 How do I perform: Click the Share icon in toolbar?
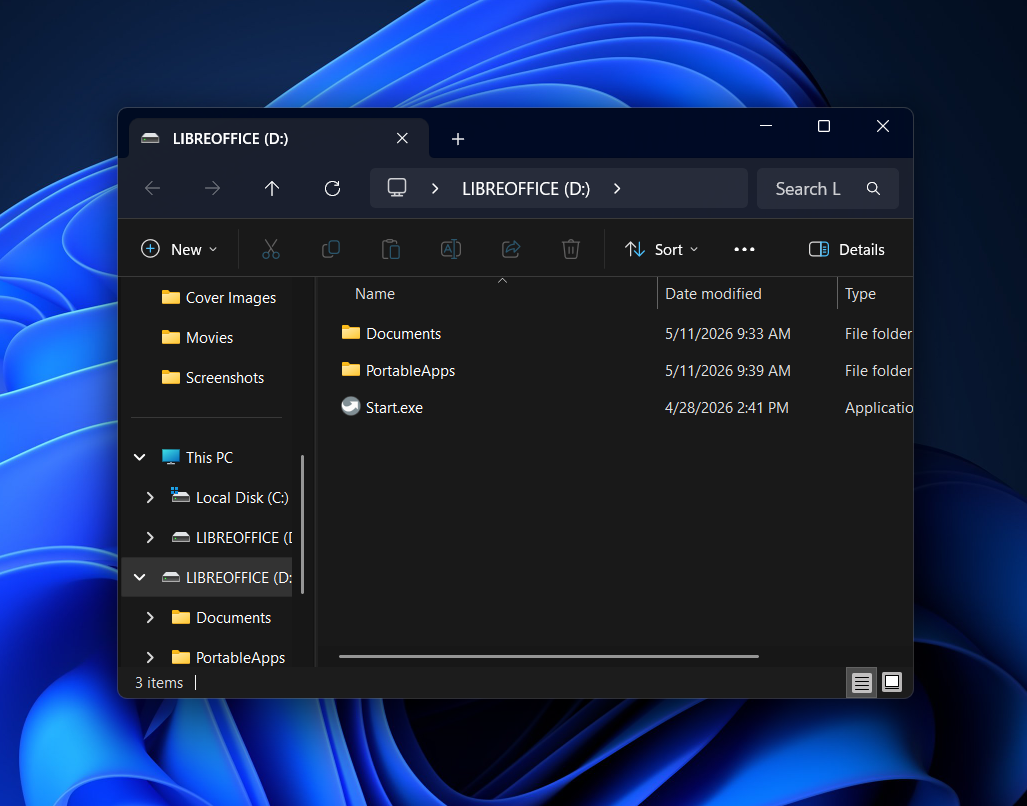pos(511,249)
